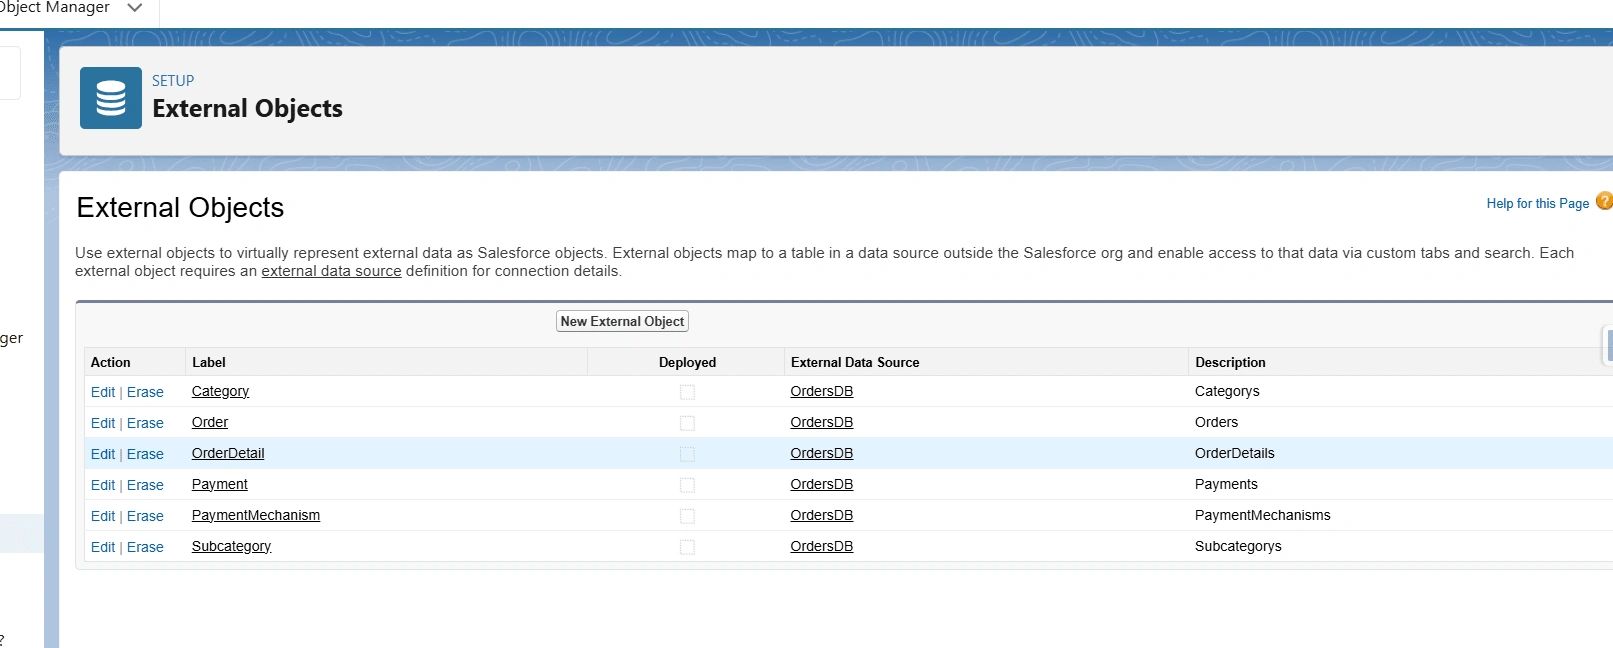Follow the external data source link
This screenshot has height=648, width=1613.
pyautogui.click(x=331, y=271)
